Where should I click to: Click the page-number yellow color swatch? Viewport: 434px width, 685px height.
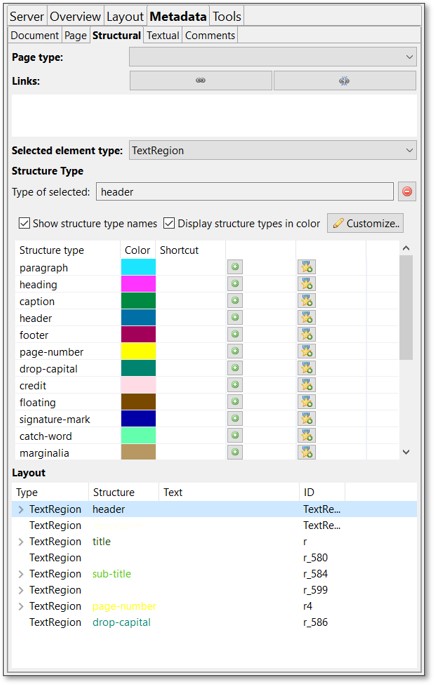(x=138, y=351)
